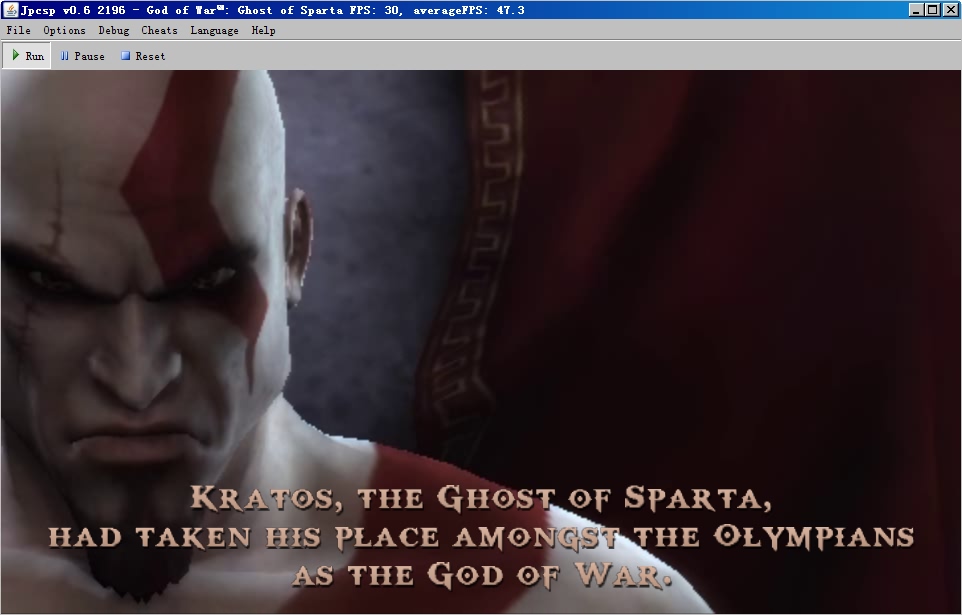This screenshot has width=962, height=615.
Task: Click the green Run play triangle icon
Action: point(16,56)
